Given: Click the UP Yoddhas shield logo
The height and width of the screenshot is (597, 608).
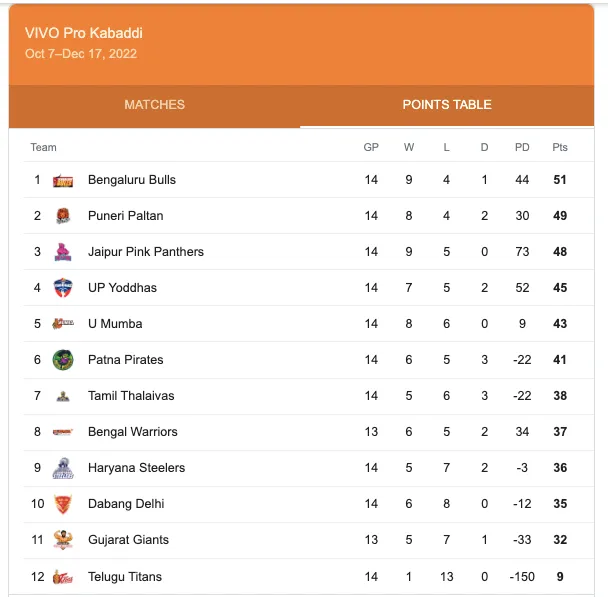Looking at the screenshot, I should pyautogui.click(x=63, y=288).
